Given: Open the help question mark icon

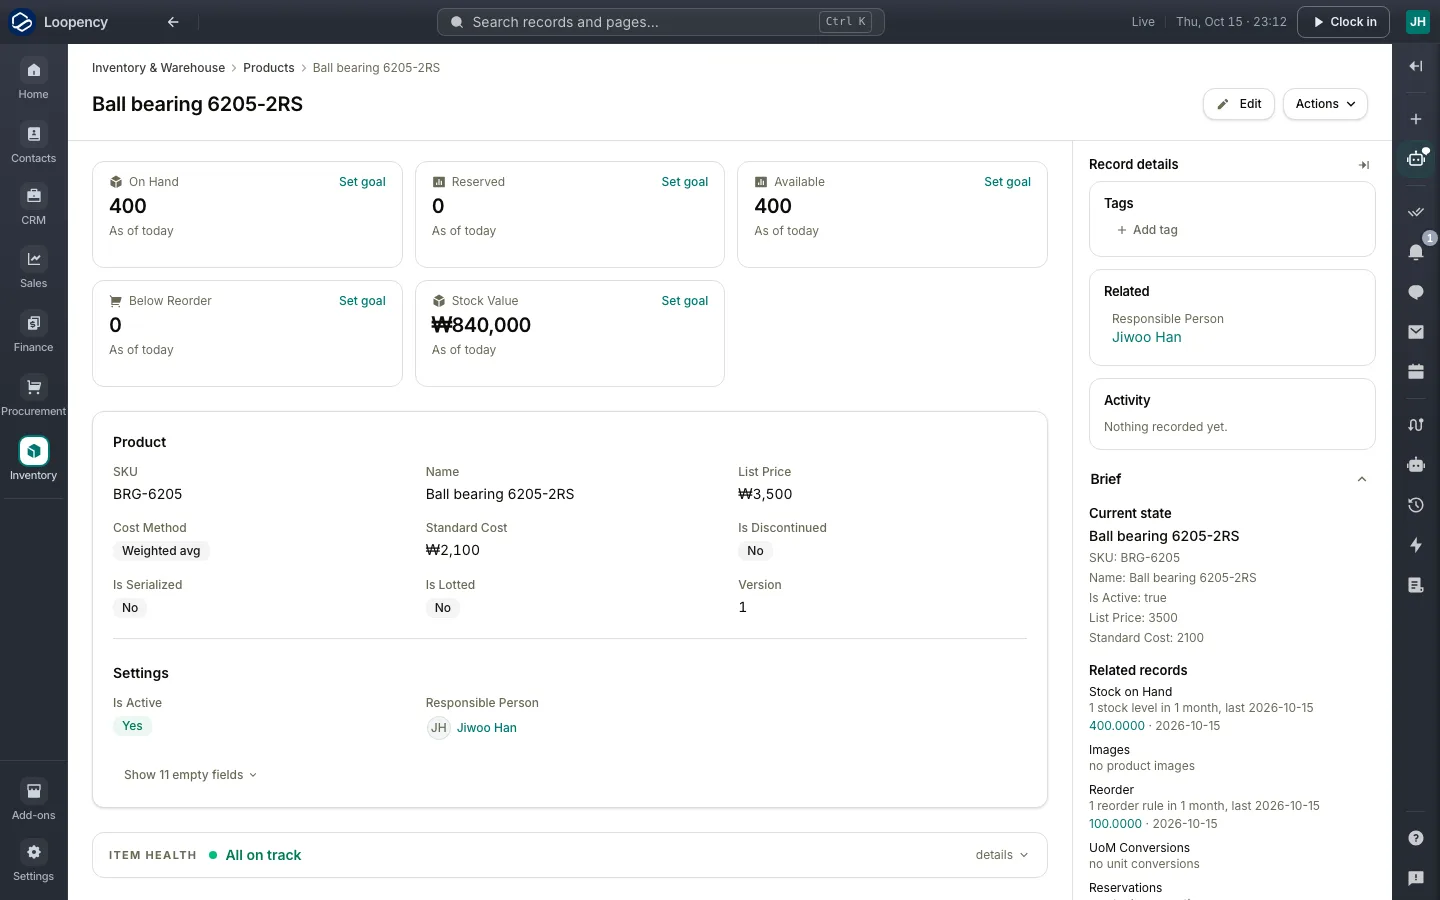Looking at the screenshot, I should 1416,838.
